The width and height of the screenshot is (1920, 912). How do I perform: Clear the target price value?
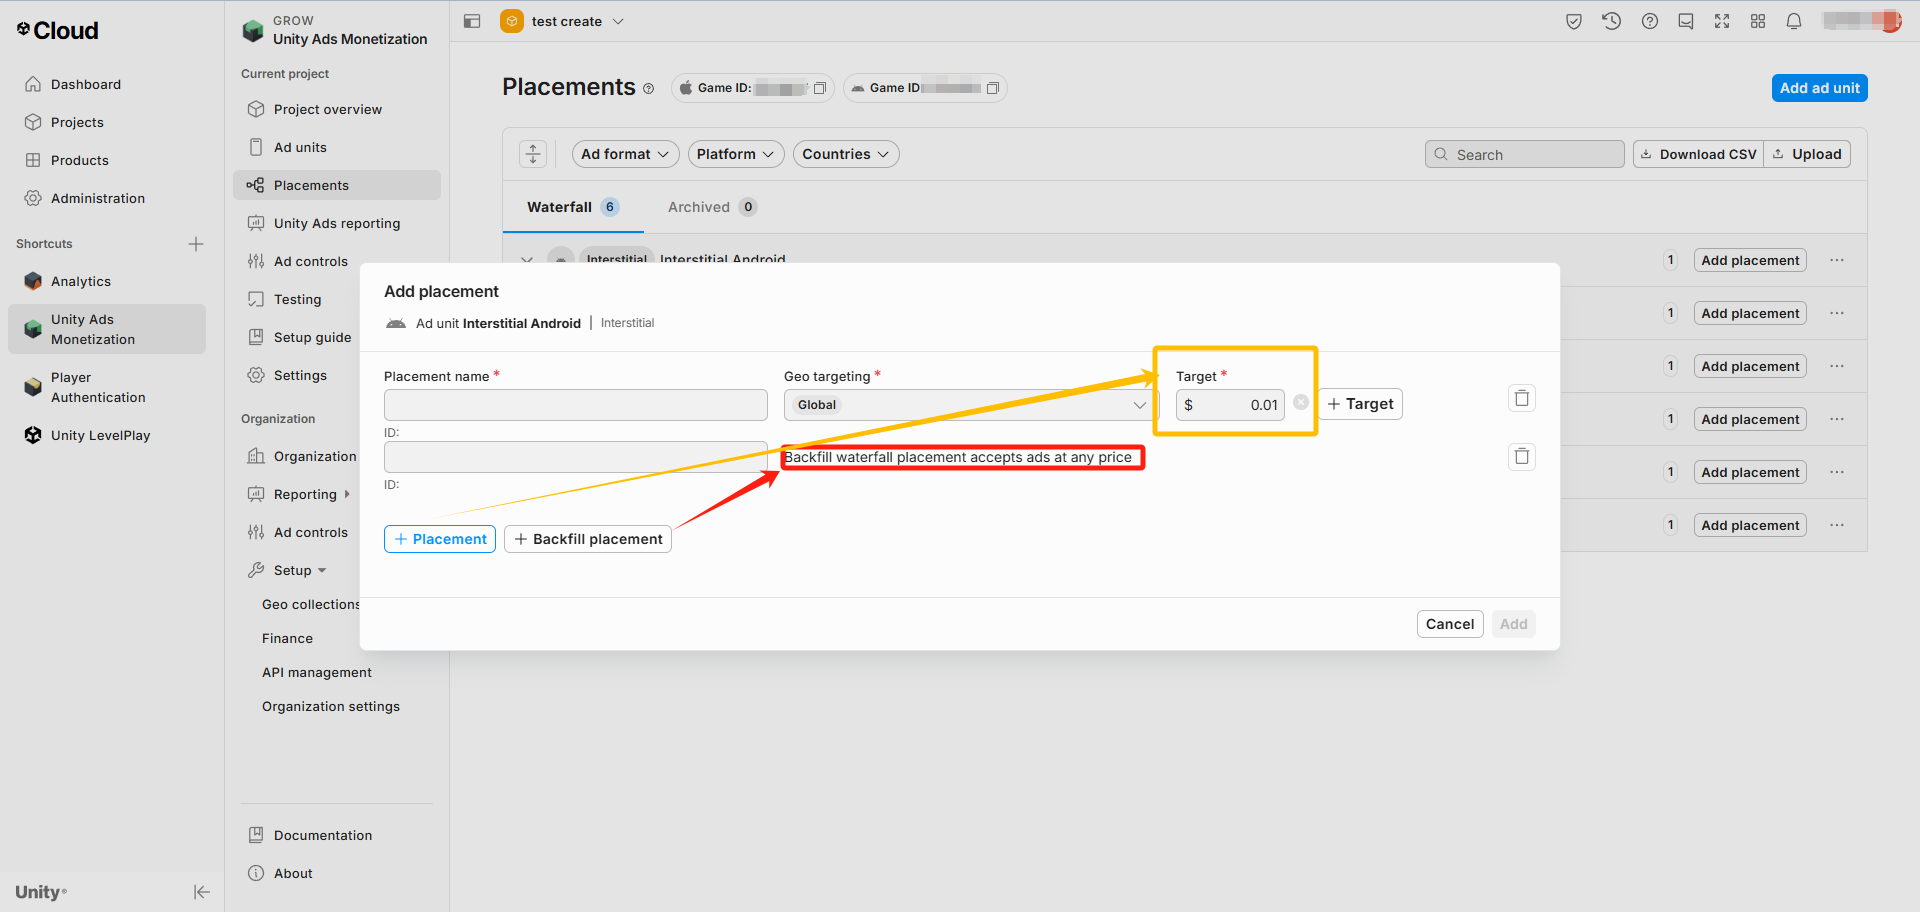click(x=1300, y=402)
